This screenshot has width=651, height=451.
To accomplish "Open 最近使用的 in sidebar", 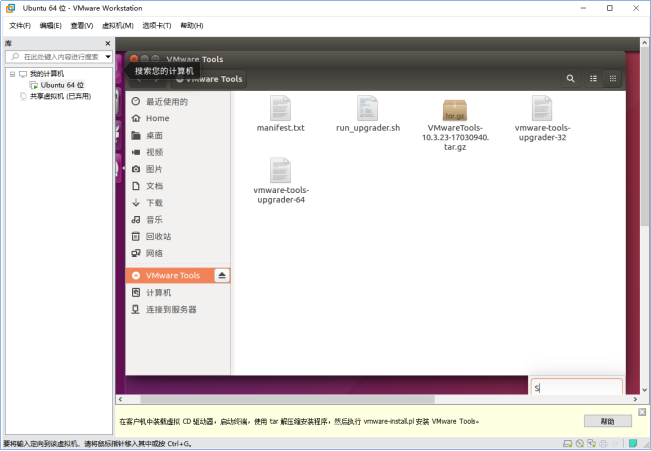I will click(x=178, y=102).
